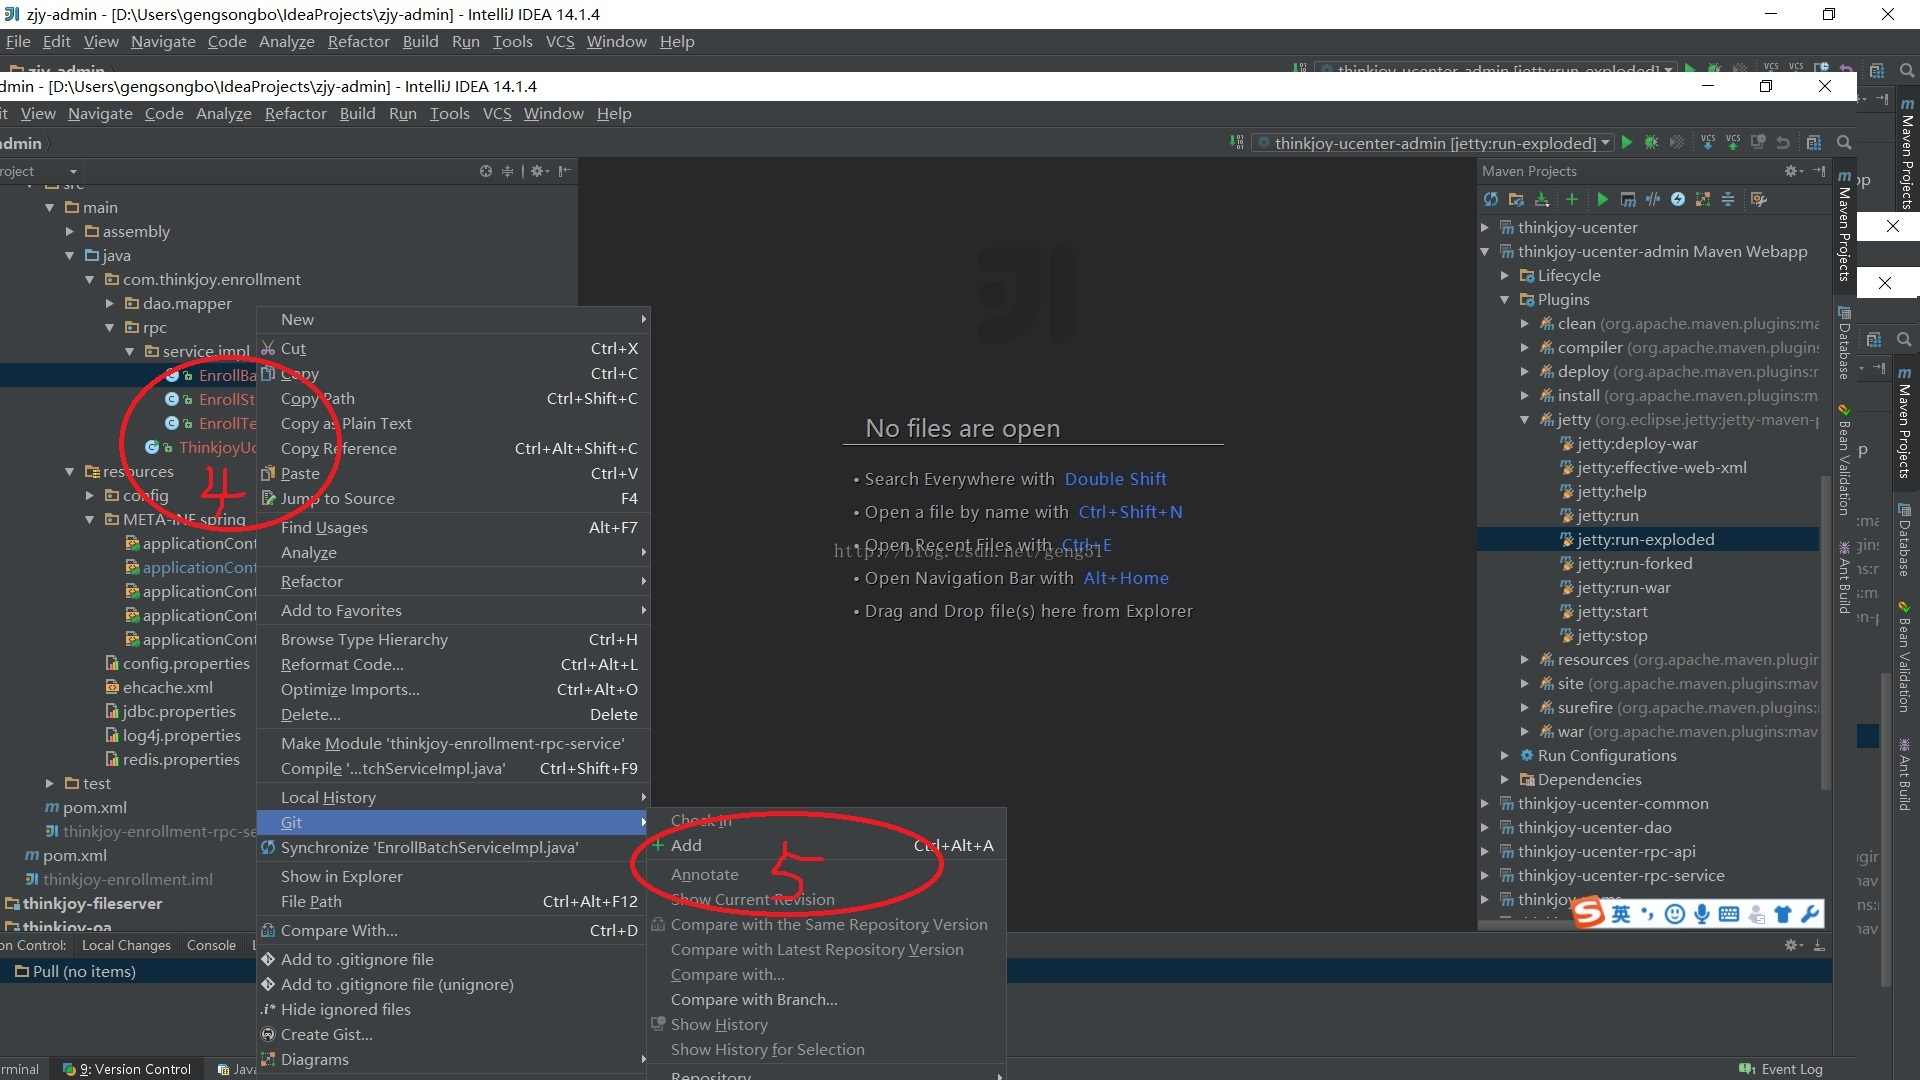Expand thinkjoy-ucenter-rpc-api tree node
The width and height of the screenshot is (1920, 1080).
[x=1490, y=851]
